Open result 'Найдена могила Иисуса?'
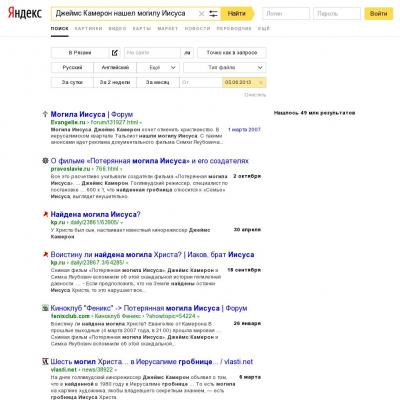The width and height of the screenshot is (400, 400). click(95, 214)
